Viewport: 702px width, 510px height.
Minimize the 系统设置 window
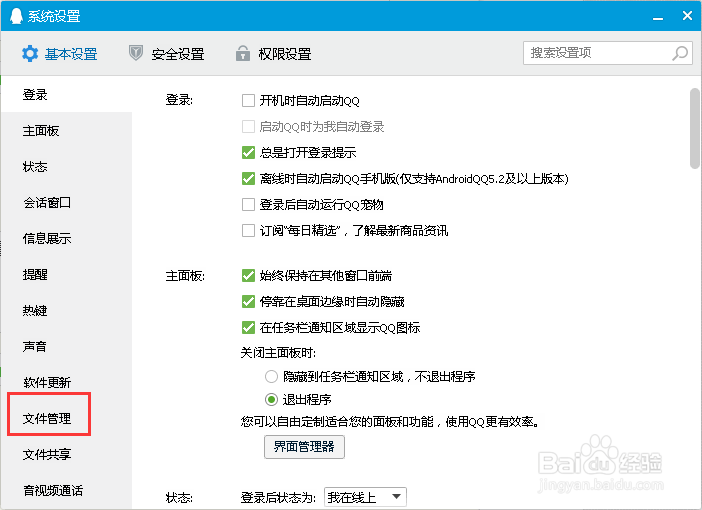point(658,17)
